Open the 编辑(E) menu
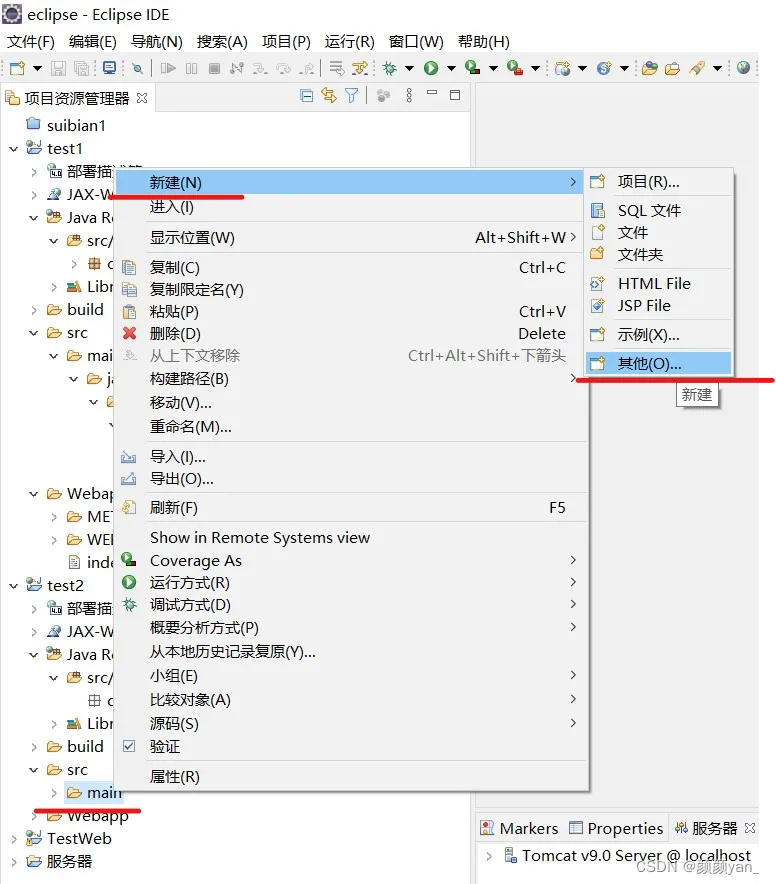The width and height of the screenshot is (776, 884). 92,42
